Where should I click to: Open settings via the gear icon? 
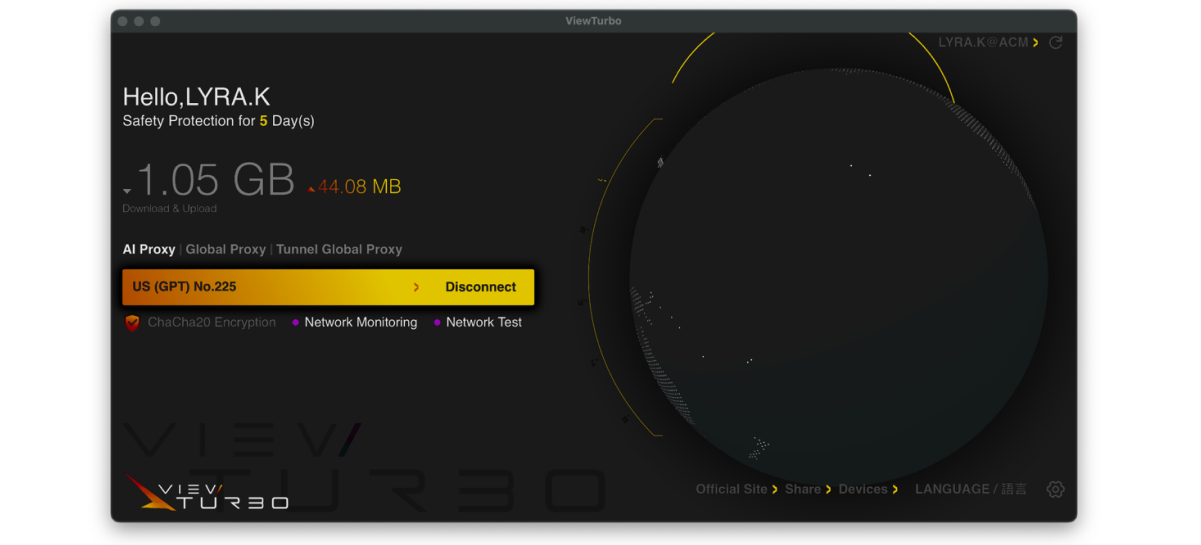pos(1055,489)
